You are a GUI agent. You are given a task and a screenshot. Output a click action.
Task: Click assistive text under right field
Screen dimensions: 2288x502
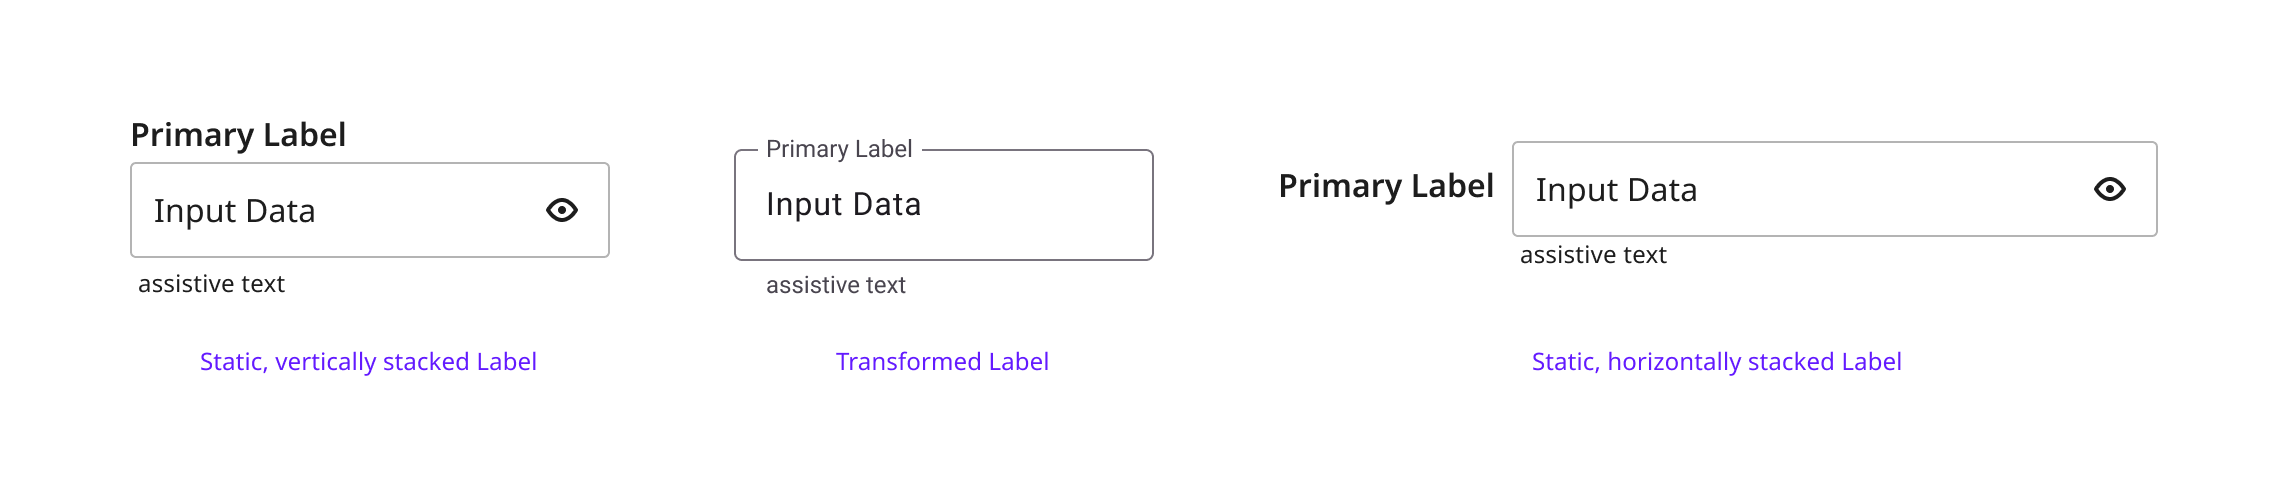(1593, 255)
